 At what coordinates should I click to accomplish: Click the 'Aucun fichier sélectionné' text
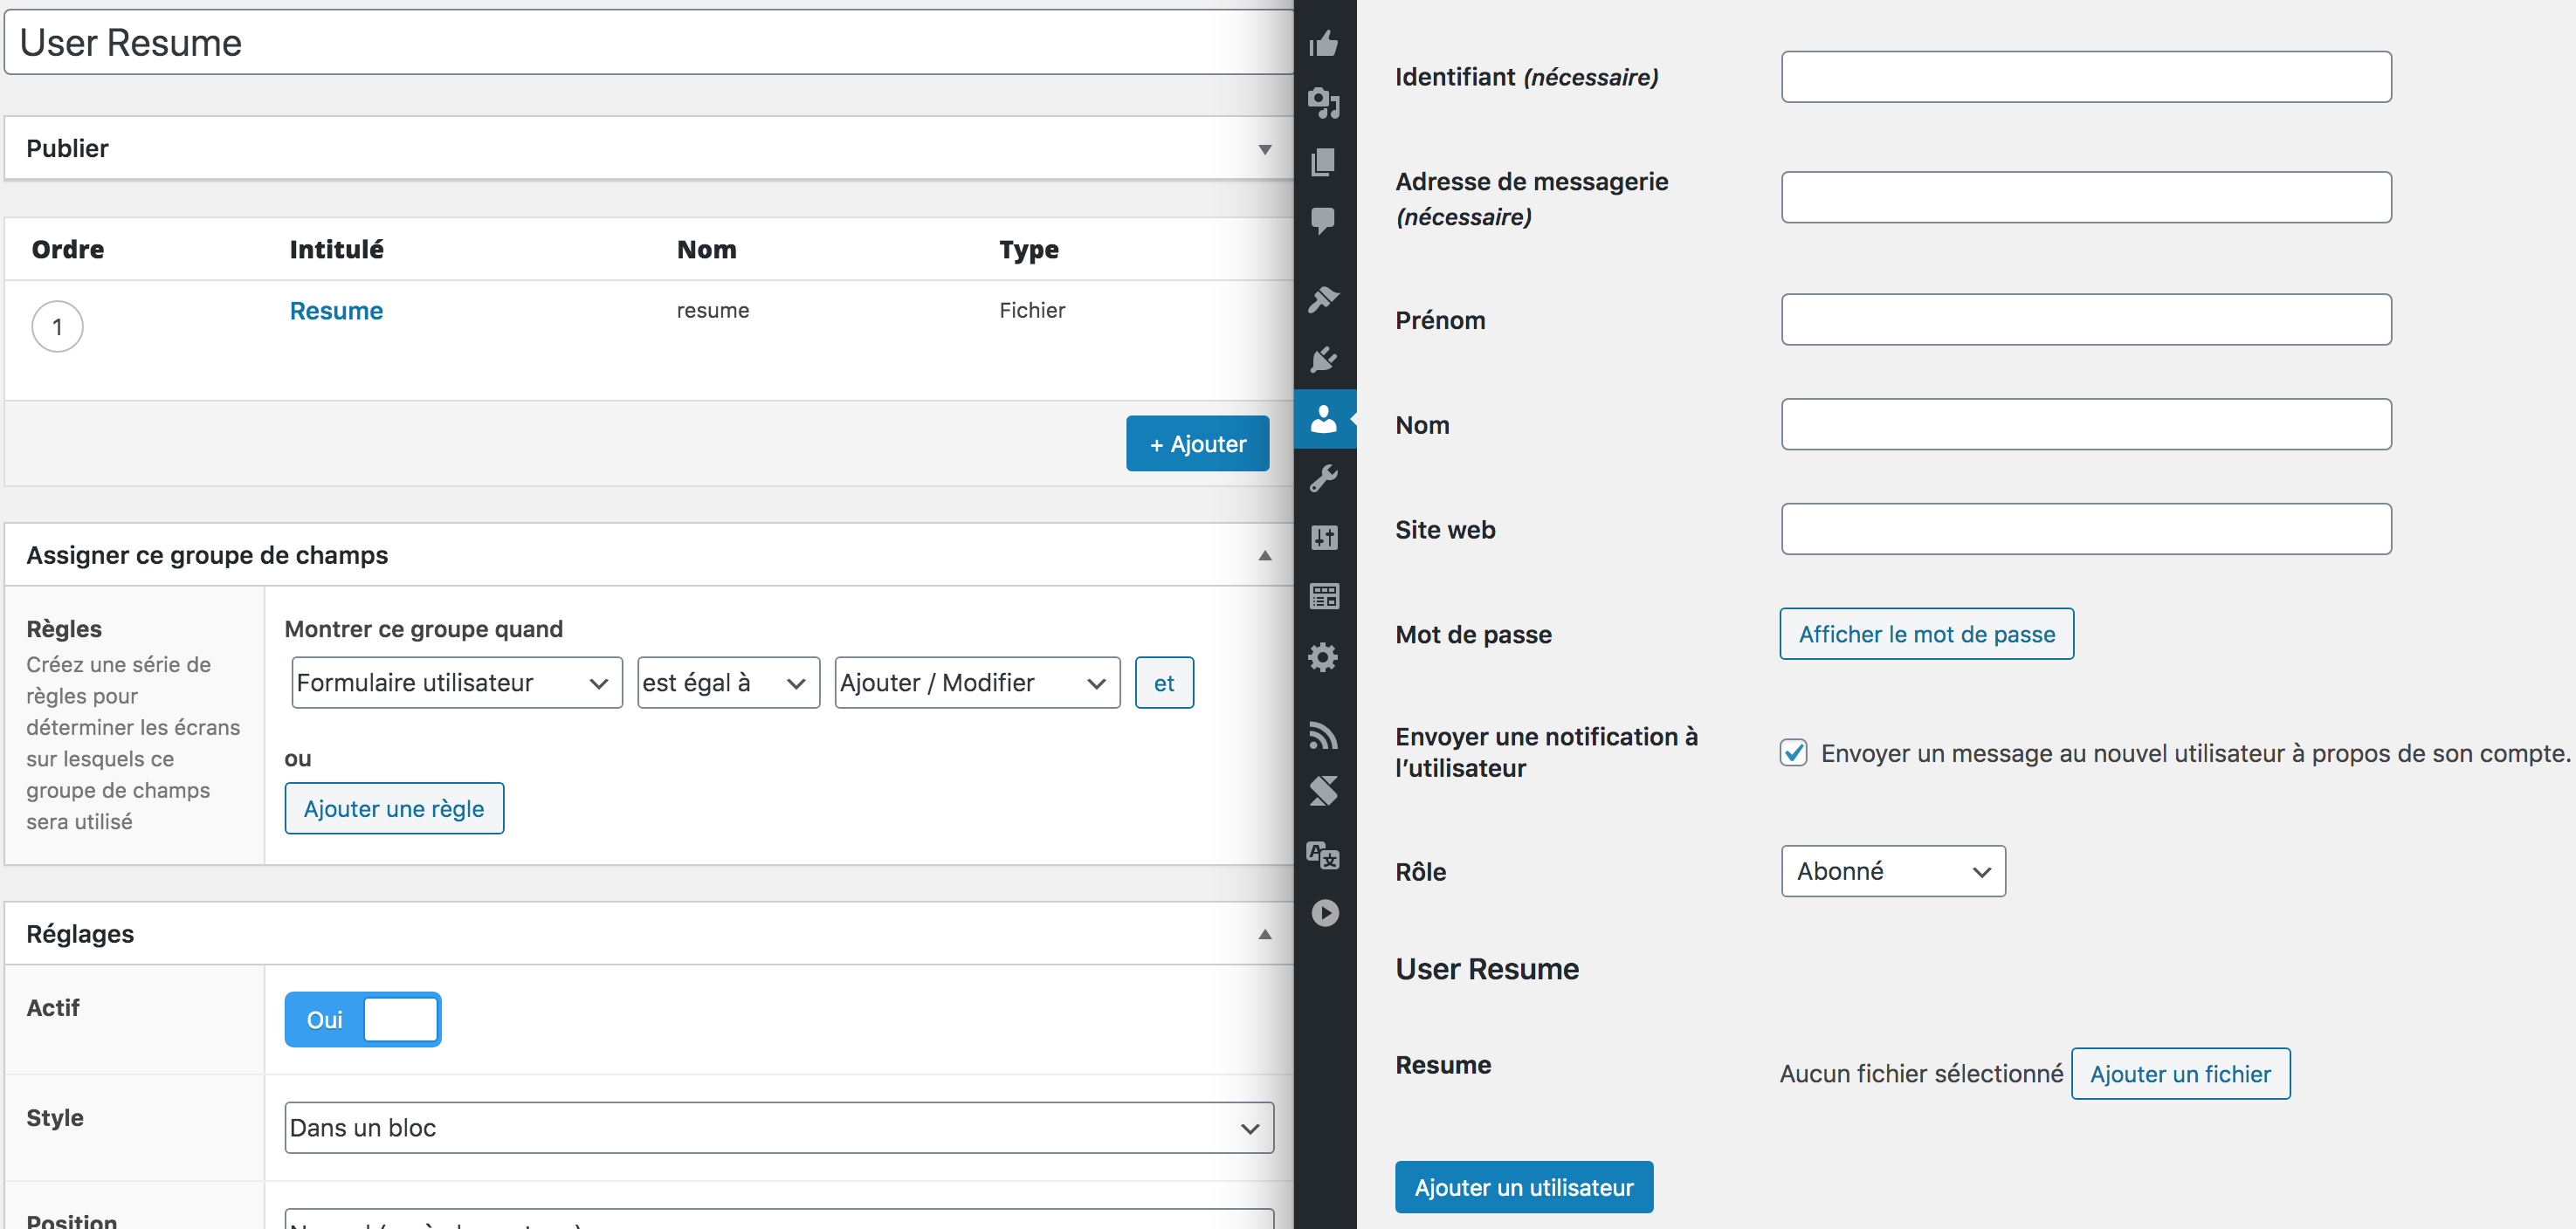tap(1921, 1074)
